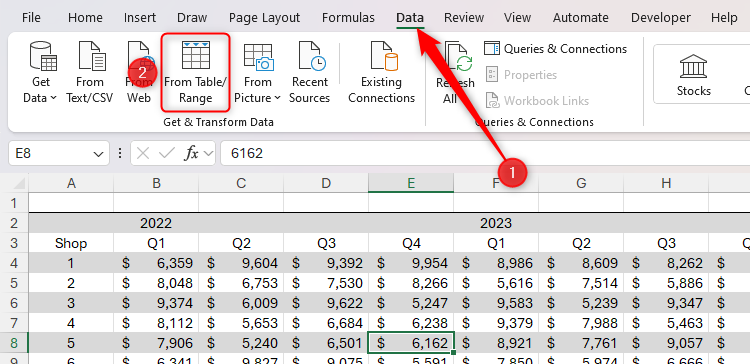Click cell with value 6,359

pos(156,263)
